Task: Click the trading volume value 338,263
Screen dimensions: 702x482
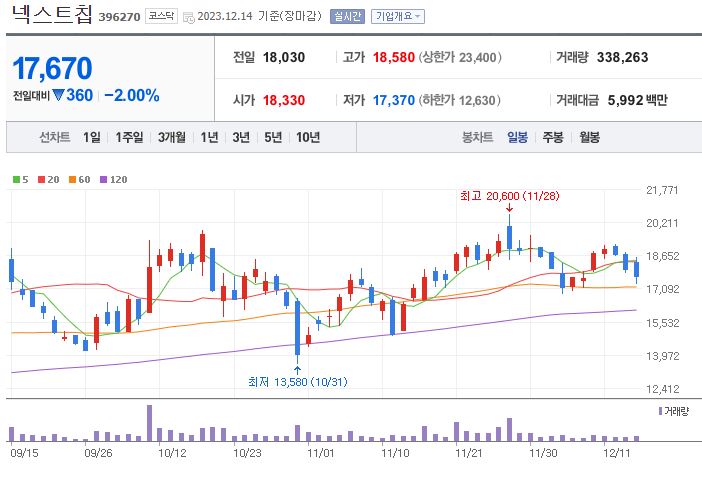Action: [622, 57]
